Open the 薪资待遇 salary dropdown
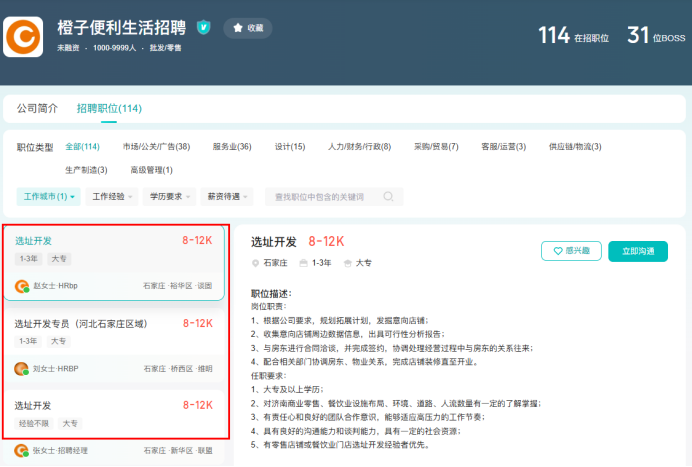 tap(228, 196)
